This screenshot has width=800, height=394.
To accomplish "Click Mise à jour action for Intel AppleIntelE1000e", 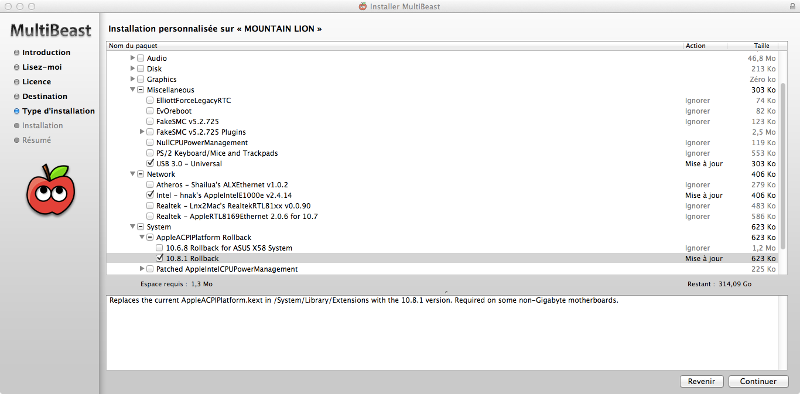I will coord(704,195).
